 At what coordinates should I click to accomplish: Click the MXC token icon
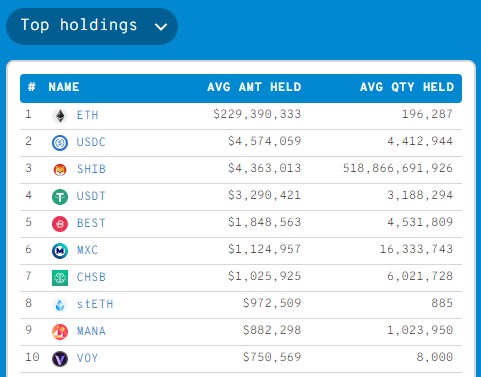click(60, 251)
